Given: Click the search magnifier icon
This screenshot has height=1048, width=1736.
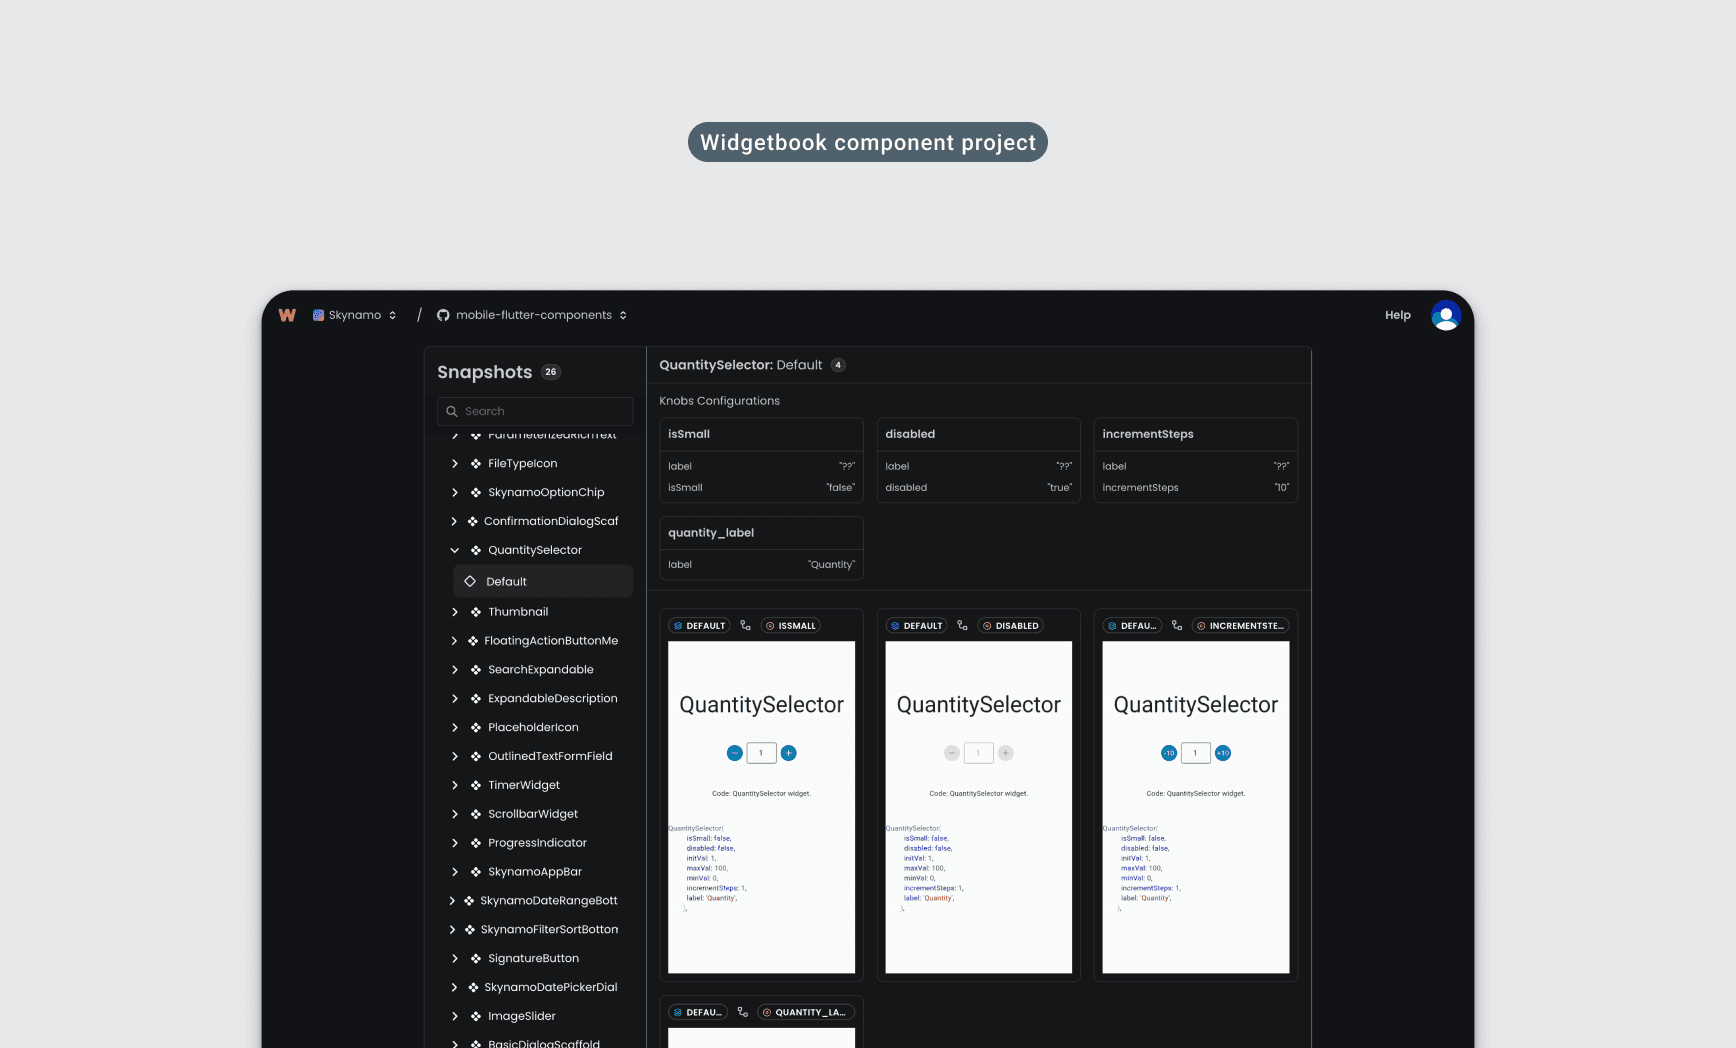Looking at the screenshot, I should pos(452,411).
